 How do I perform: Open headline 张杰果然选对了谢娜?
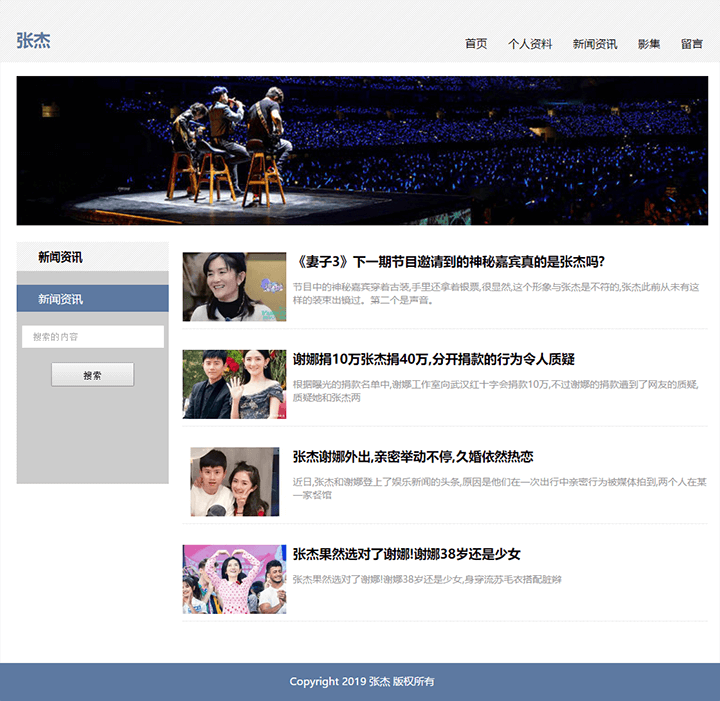click(x=407, y=554)
